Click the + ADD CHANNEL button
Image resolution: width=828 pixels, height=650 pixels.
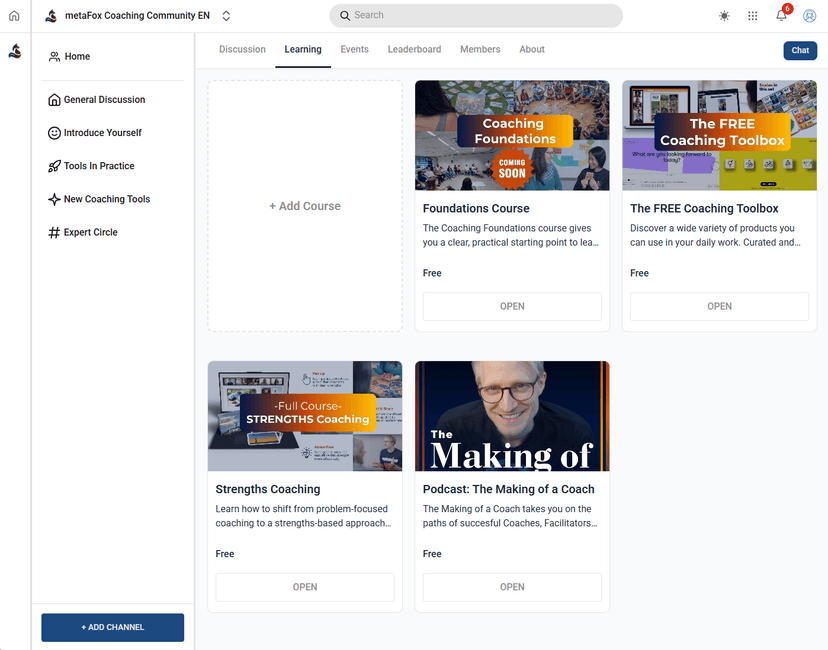112,627
